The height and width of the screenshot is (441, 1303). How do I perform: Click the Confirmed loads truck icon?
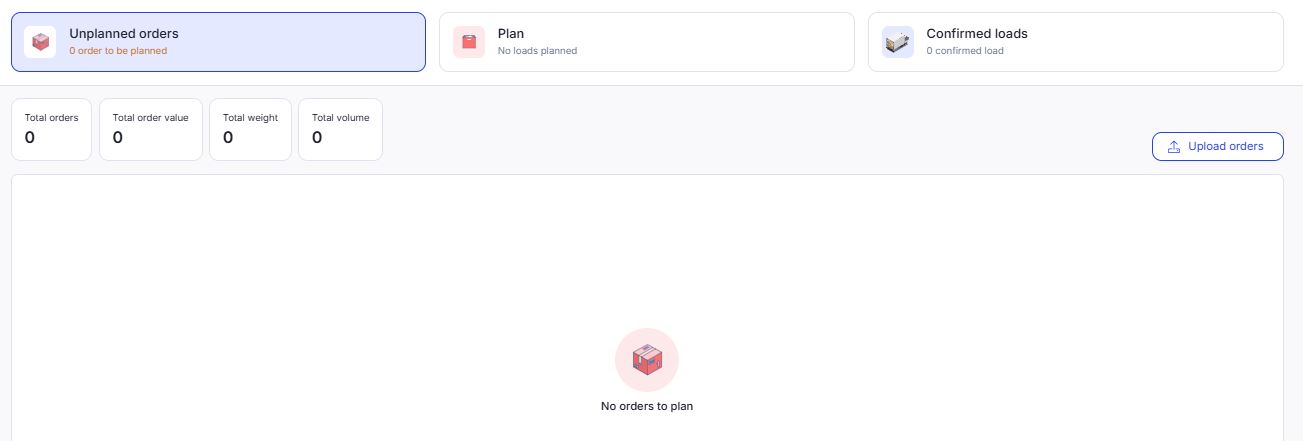pyautogui.click(x=898, y=42)
